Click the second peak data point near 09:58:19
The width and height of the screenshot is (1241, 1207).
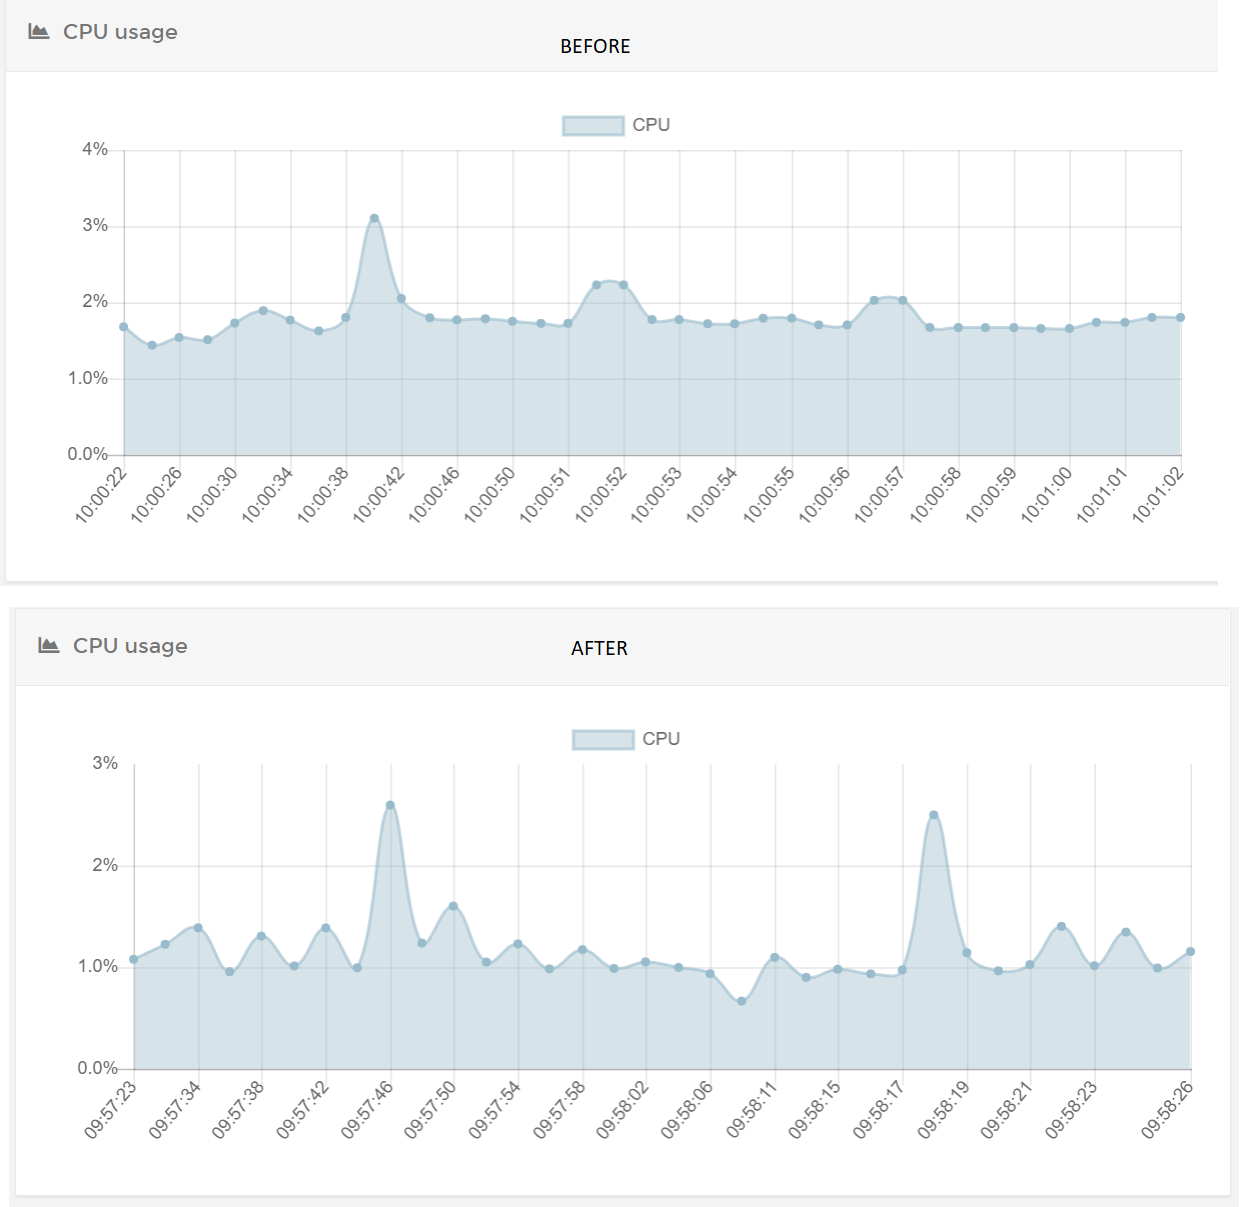pyautogui.click(x=934, y=815)
